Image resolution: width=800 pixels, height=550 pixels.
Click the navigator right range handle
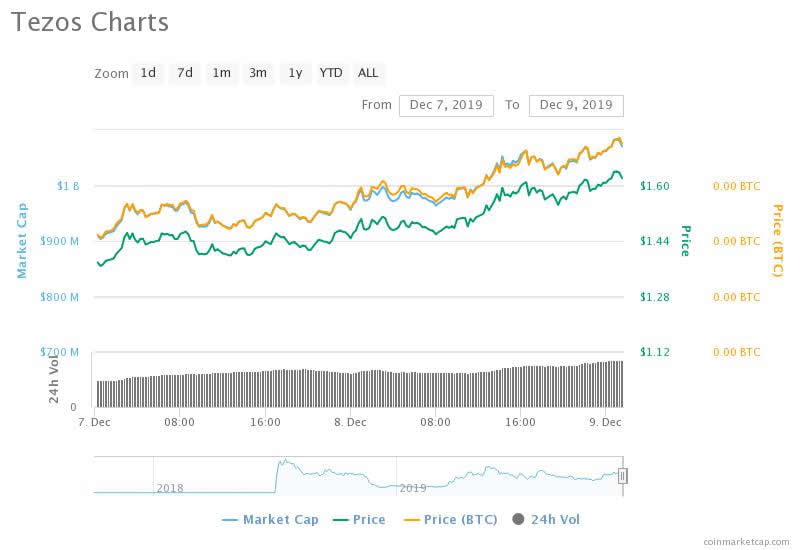(622, 476)
